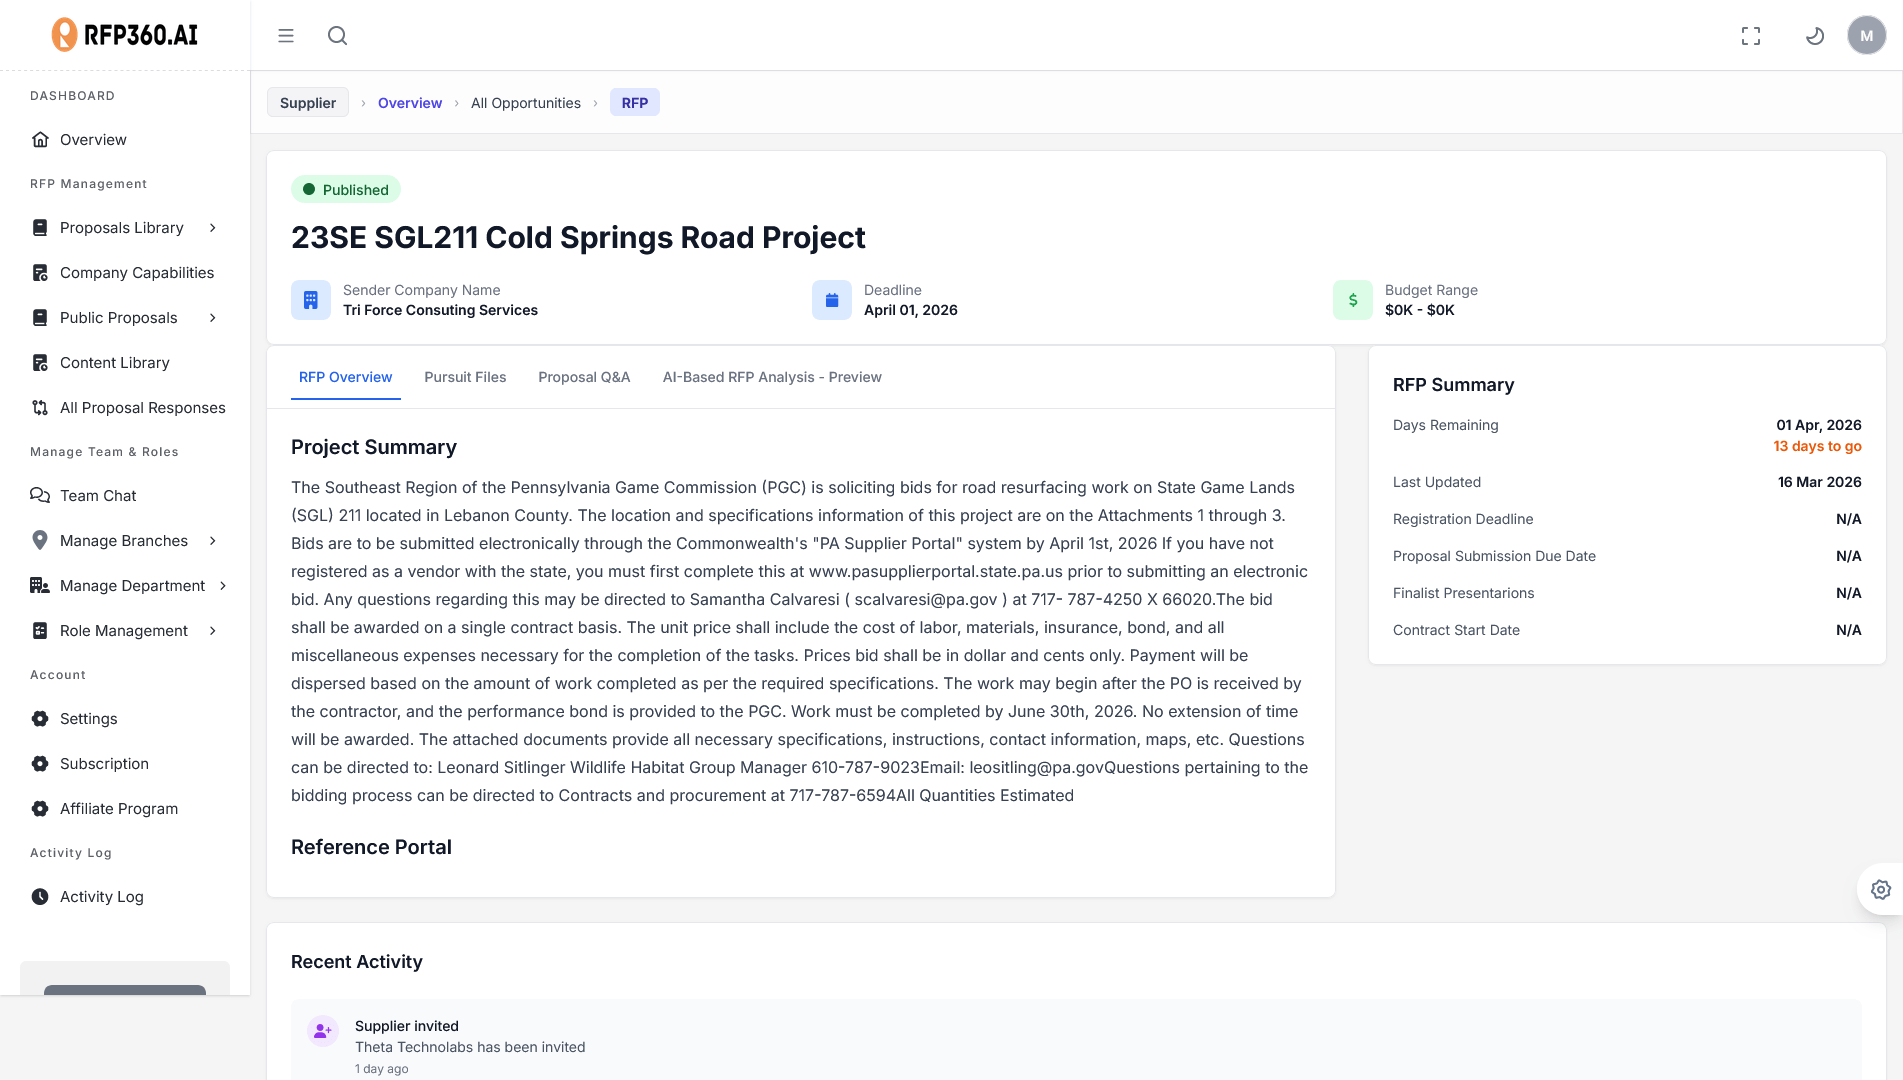This screenshot has width=1903, height=1080.
Task: Open the Proposal Q&A tab
Action: pyautogui.click(x=584, y=377)
